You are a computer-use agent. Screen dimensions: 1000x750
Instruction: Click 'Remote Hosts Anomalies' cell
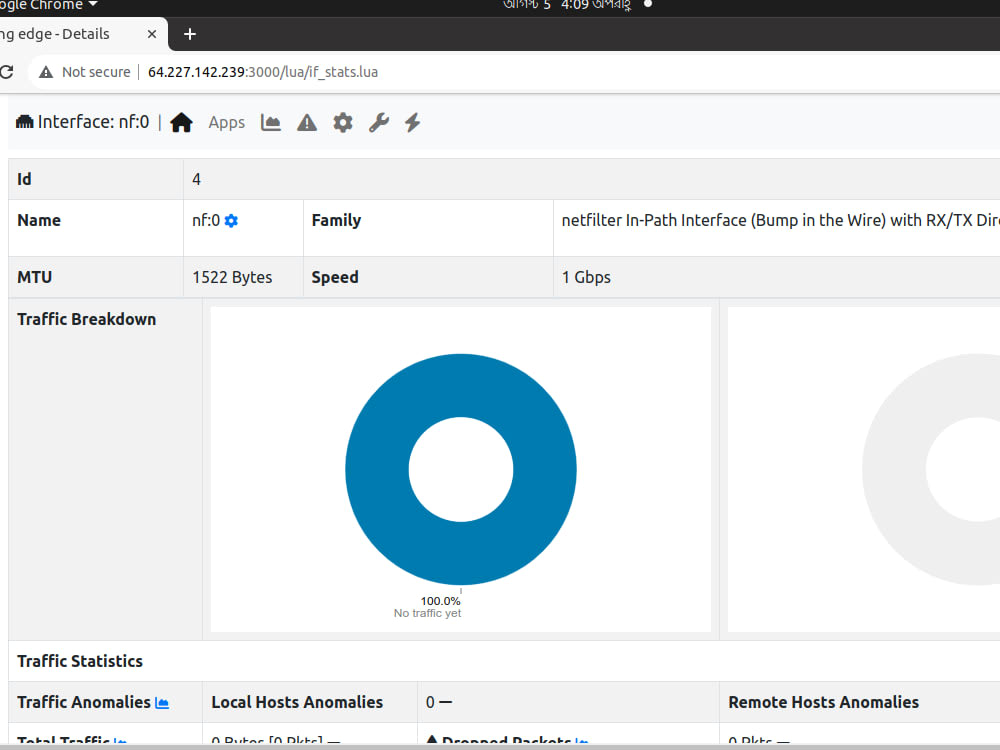pos(860,702)
